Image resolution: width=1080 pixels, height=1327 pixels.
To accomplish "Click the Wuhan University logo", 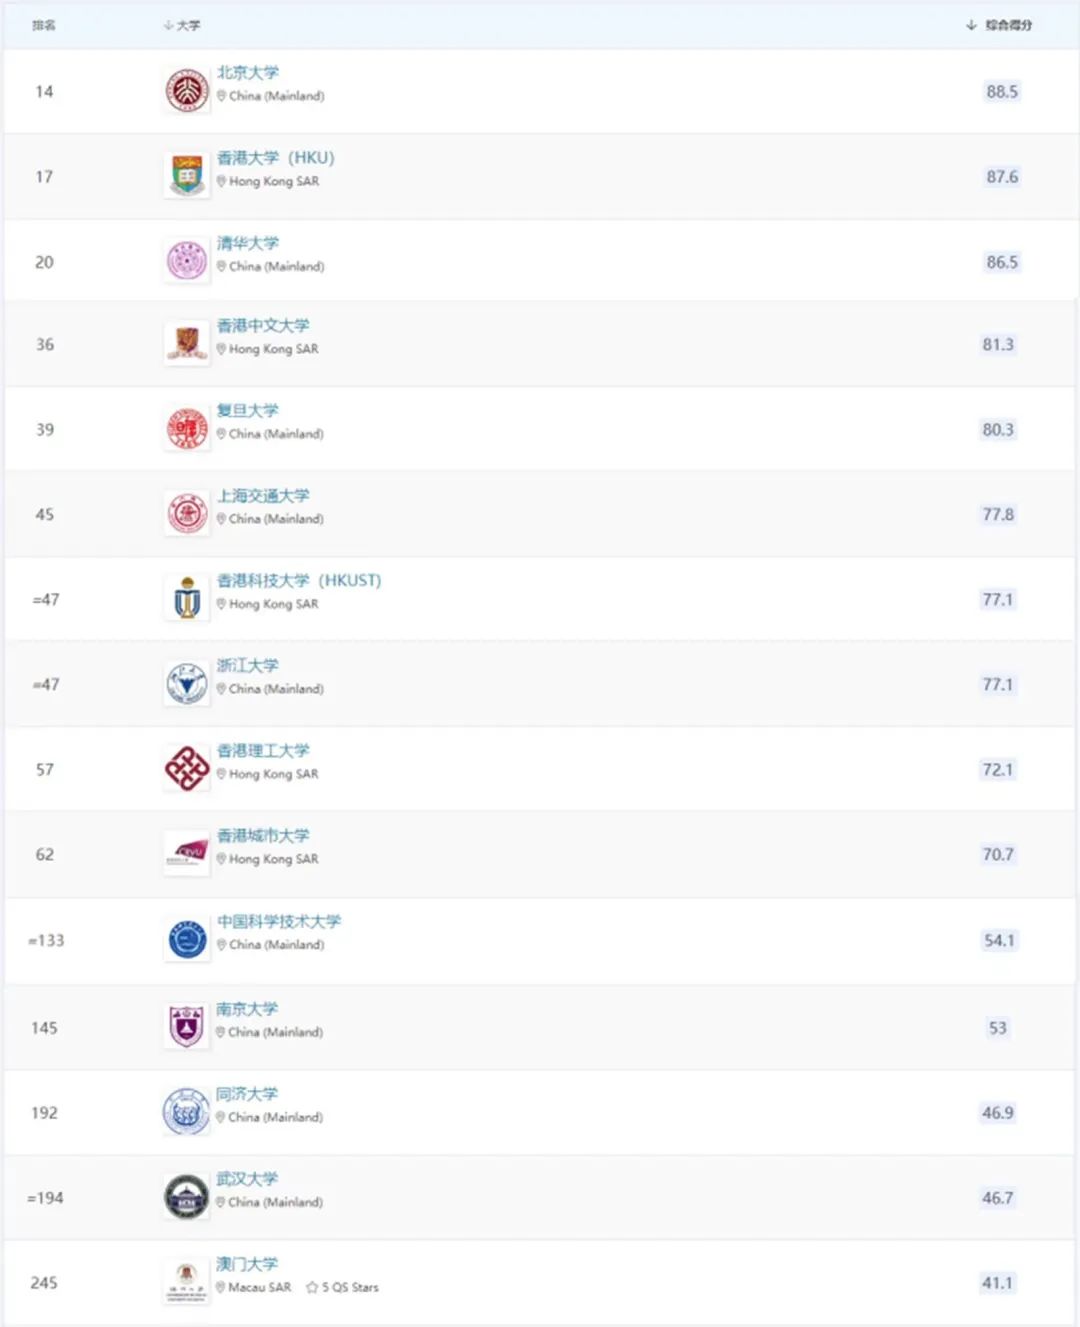I will pos(187,1197).
